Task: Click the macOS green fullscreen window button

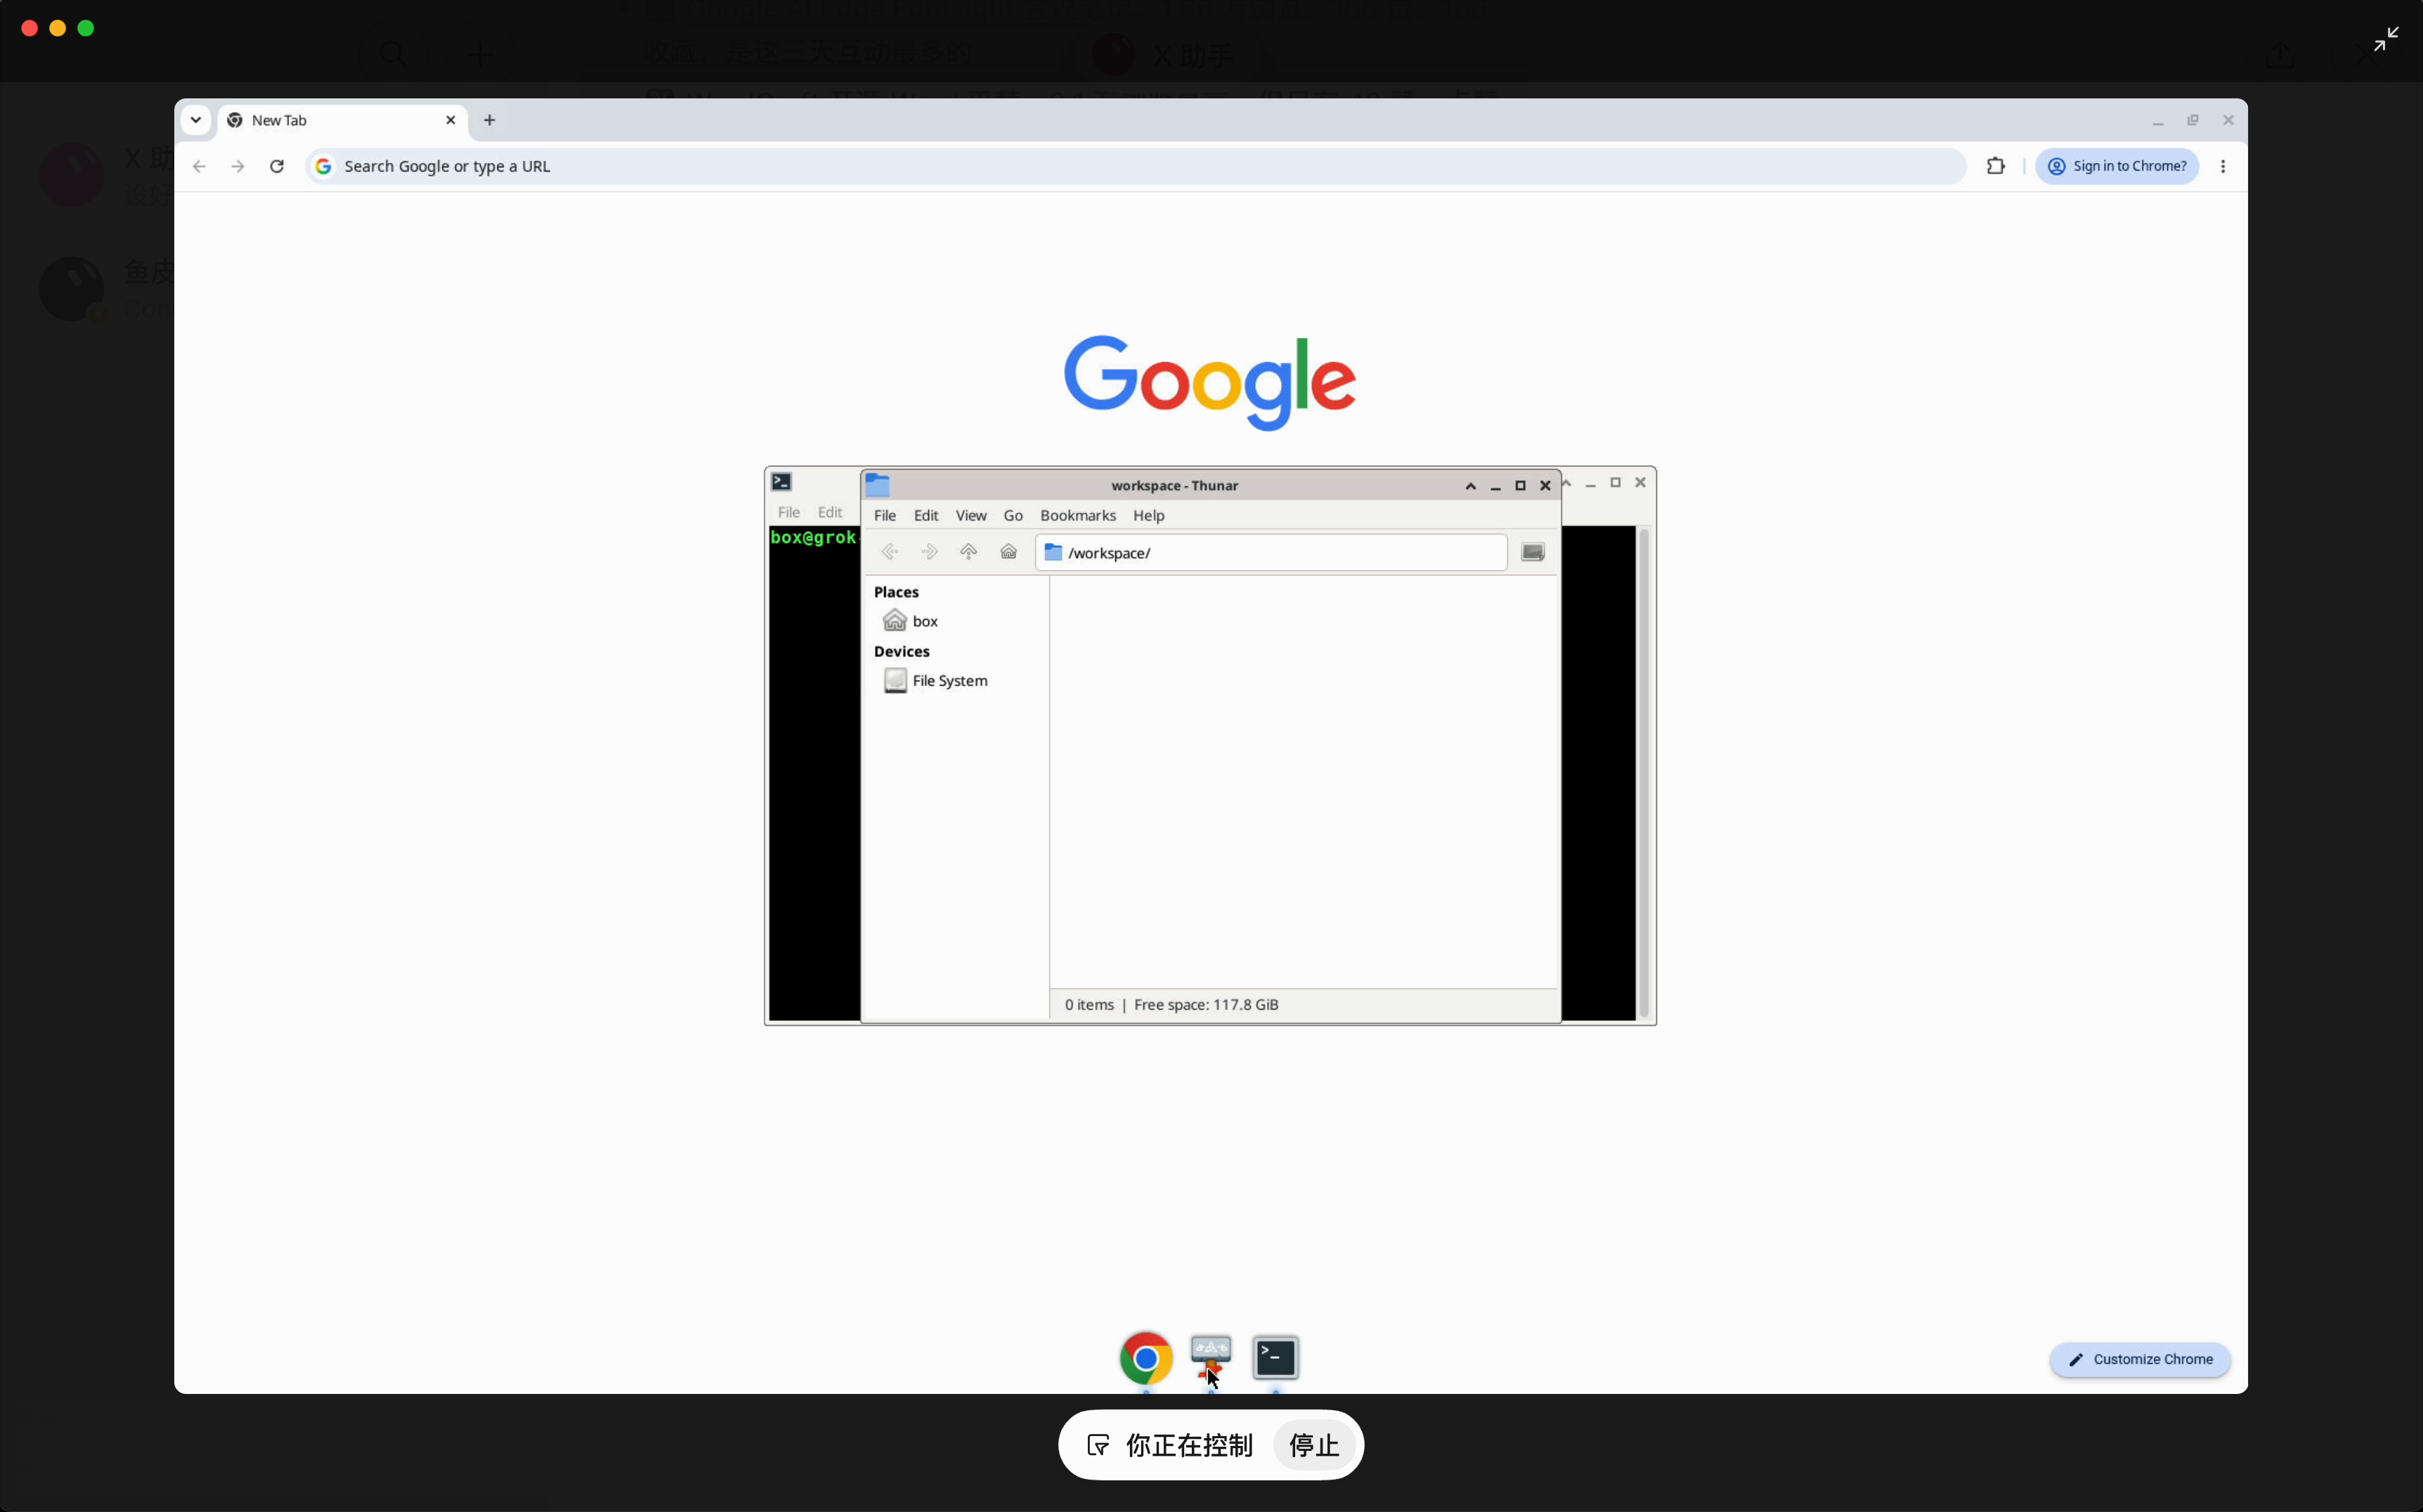Action: point(86,28)
